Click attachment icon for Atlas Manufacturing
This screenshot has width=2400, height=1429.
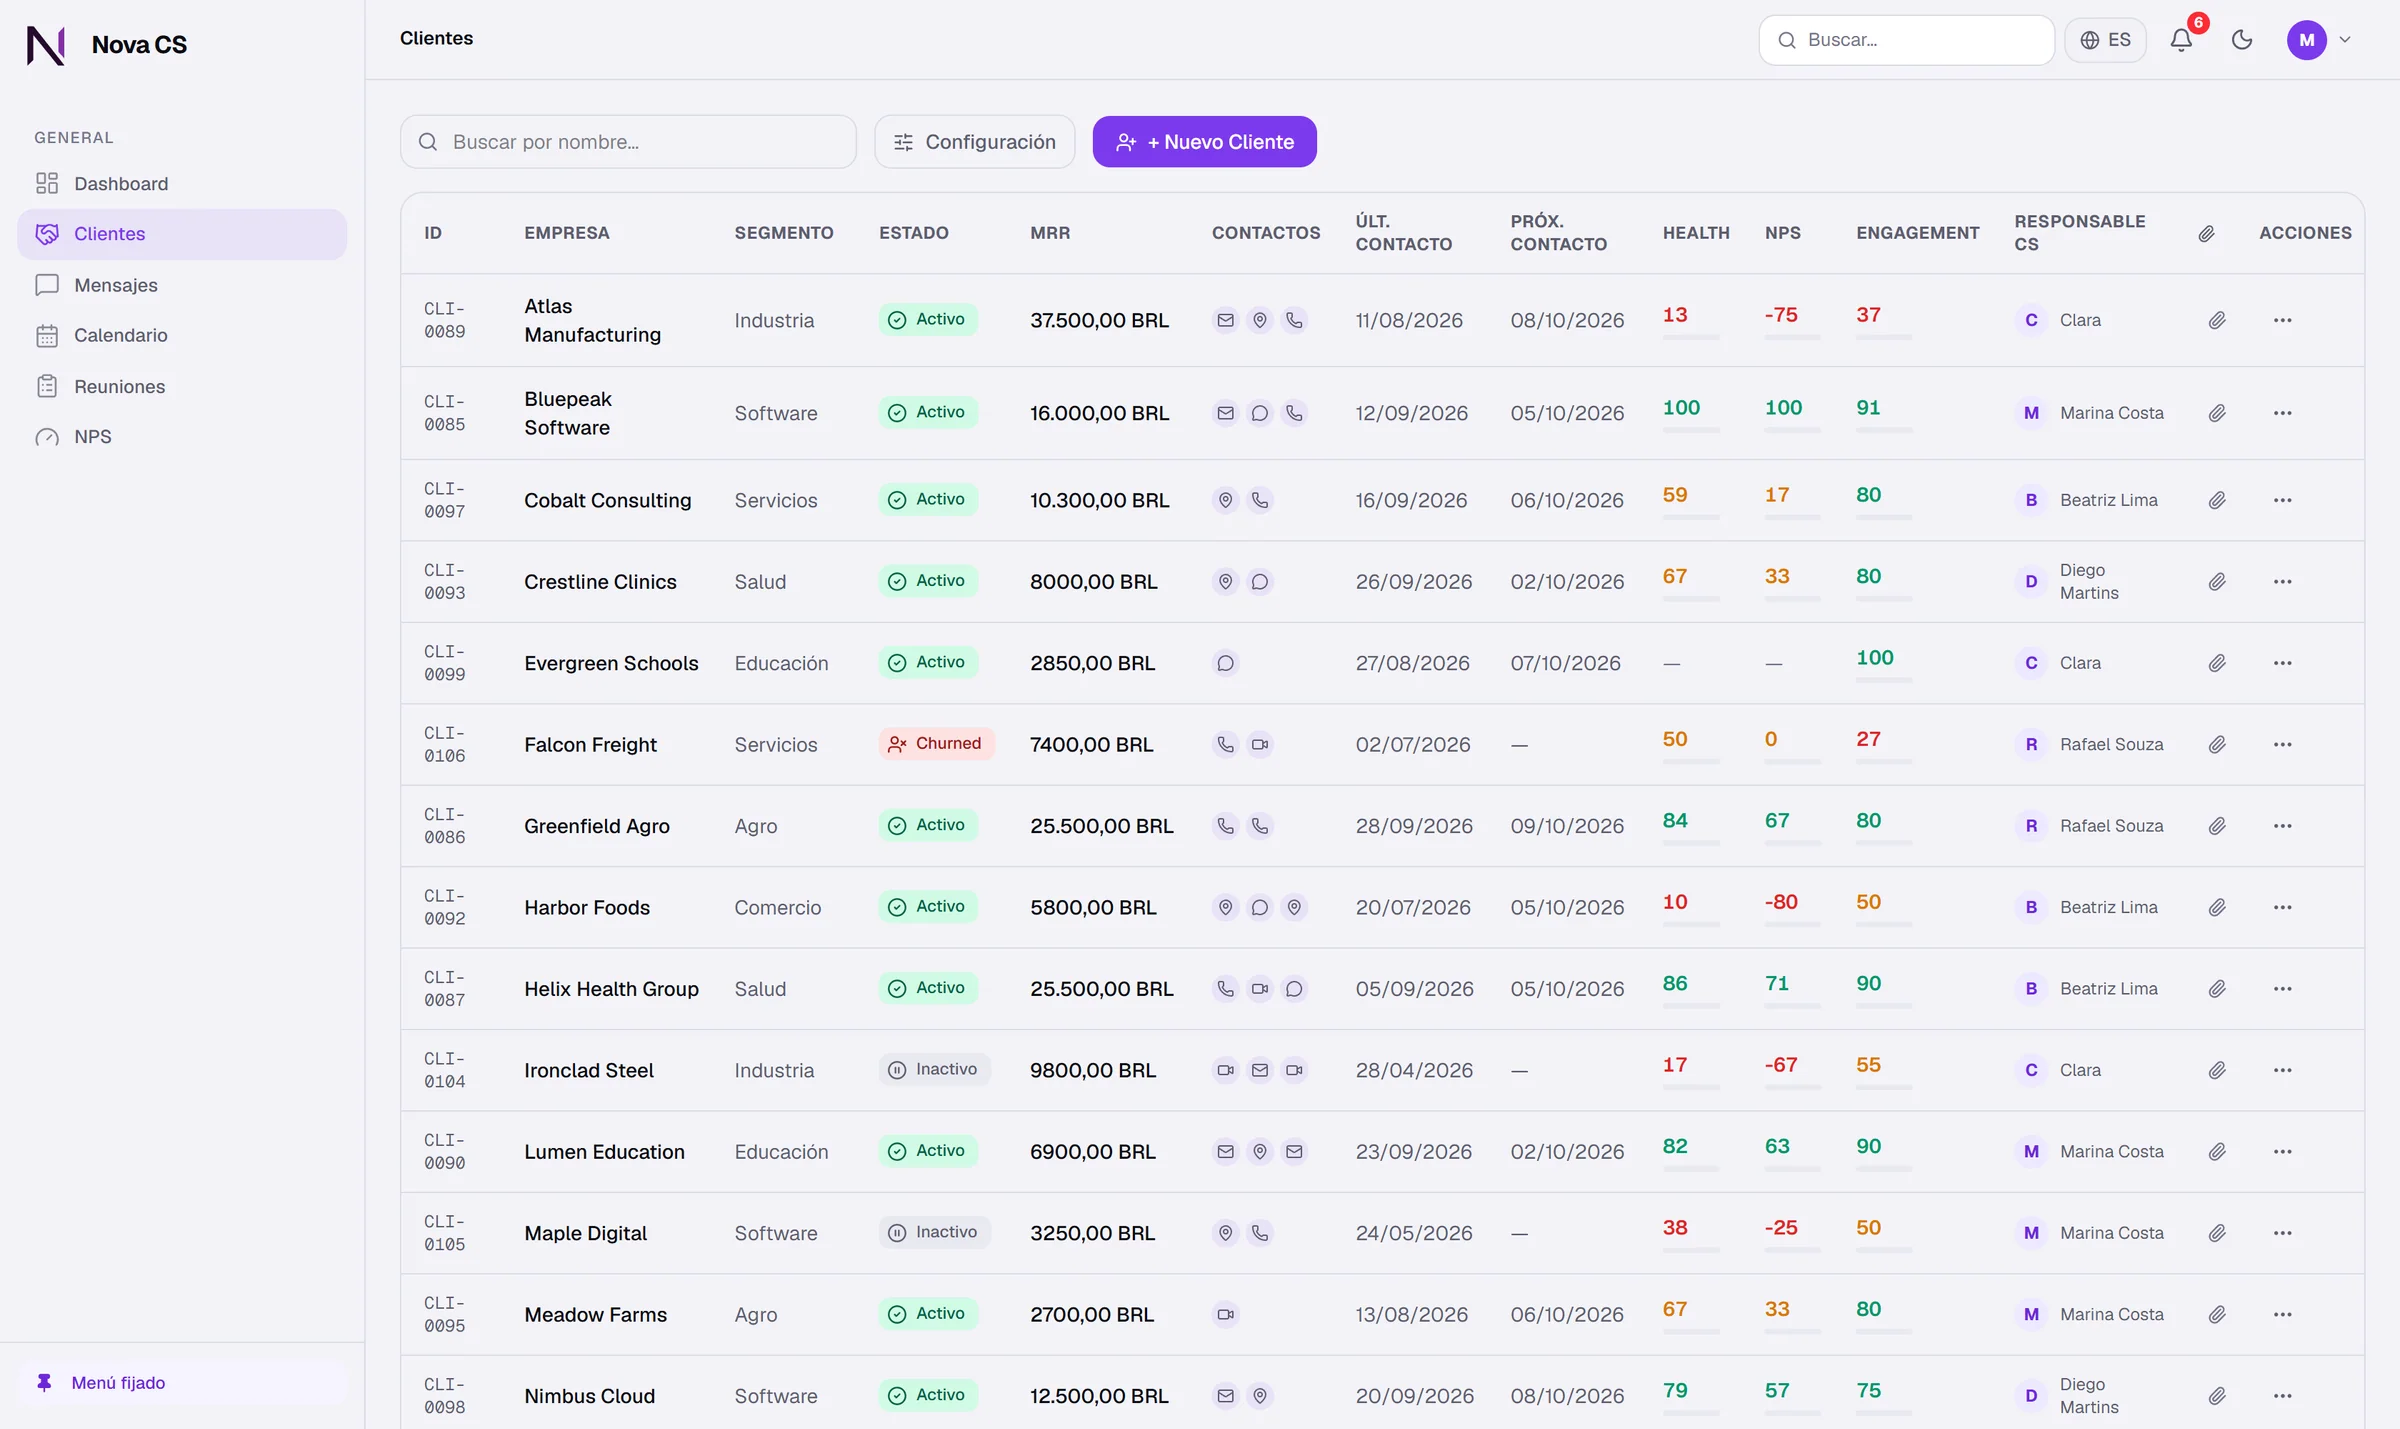(x=2217, y=320)
